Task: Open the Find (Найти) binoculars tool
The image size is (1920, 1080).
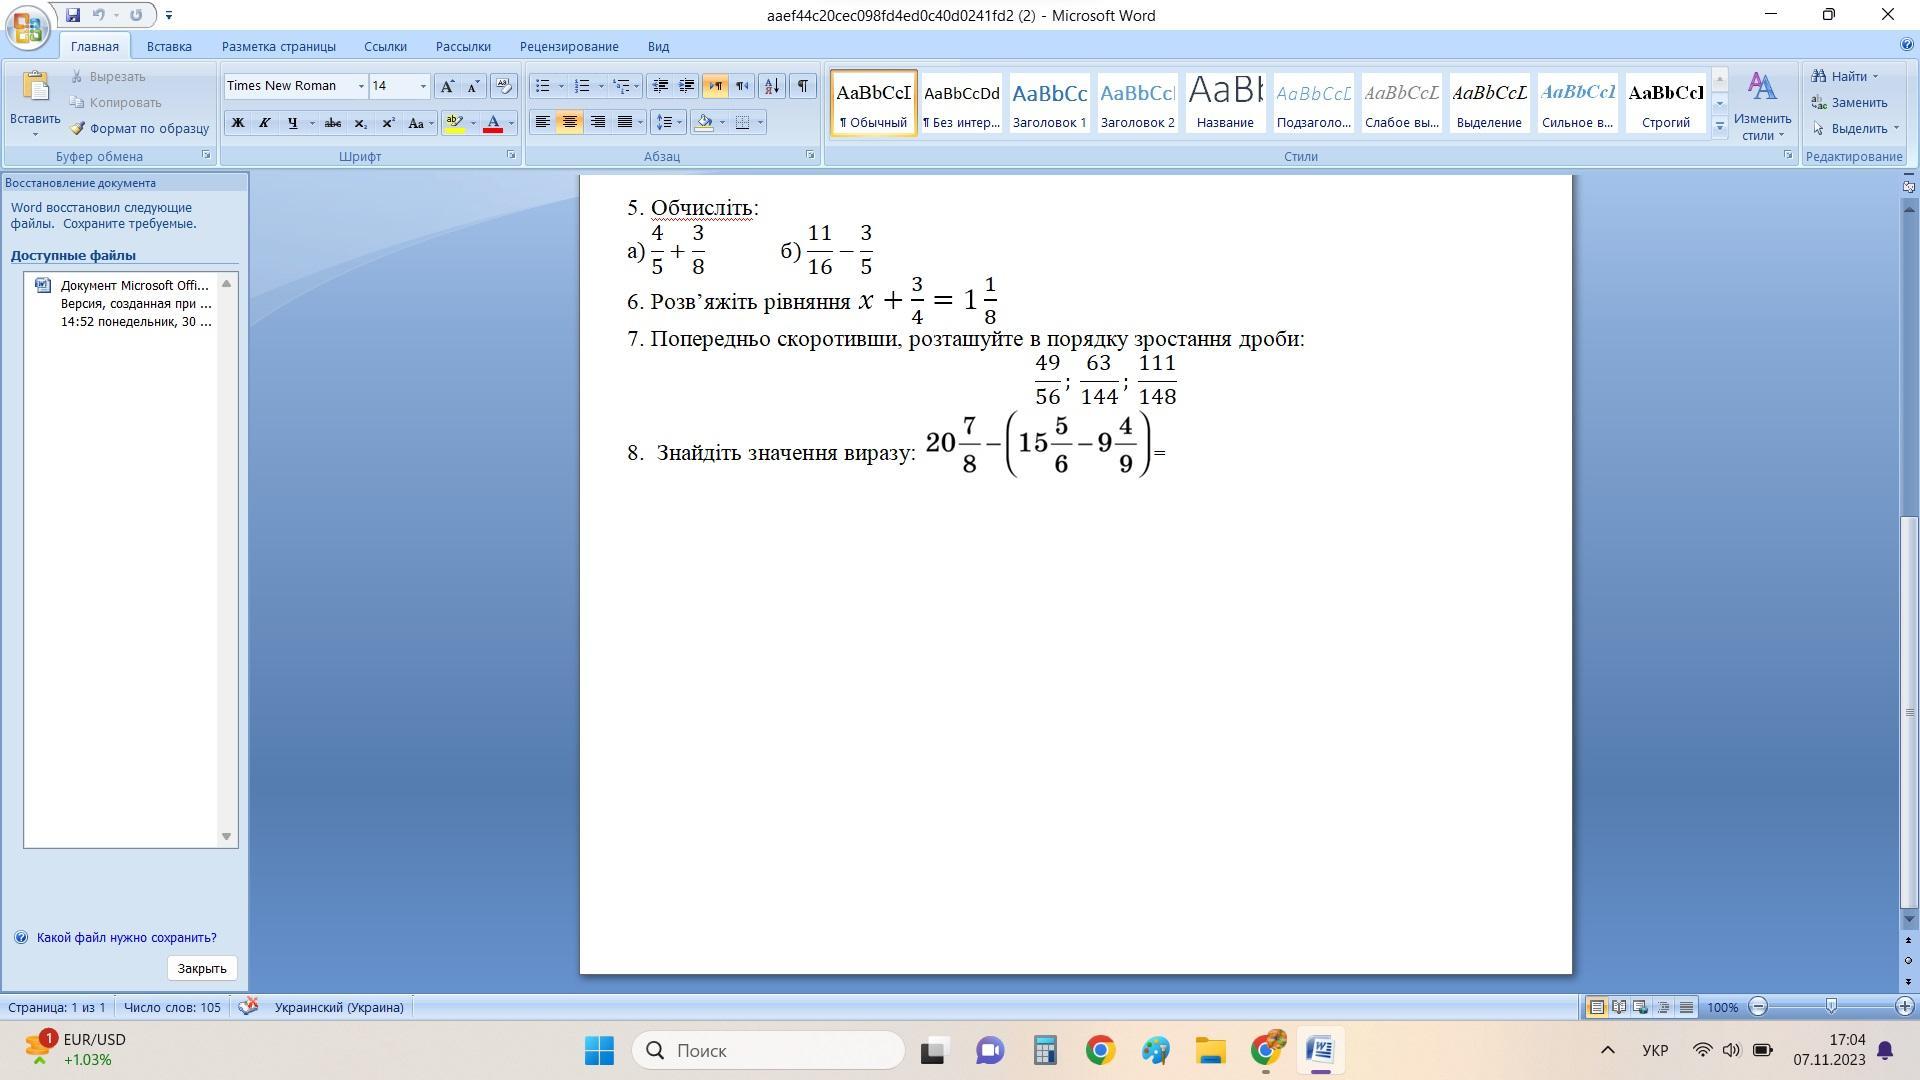Action: (x=1820, y=76)
